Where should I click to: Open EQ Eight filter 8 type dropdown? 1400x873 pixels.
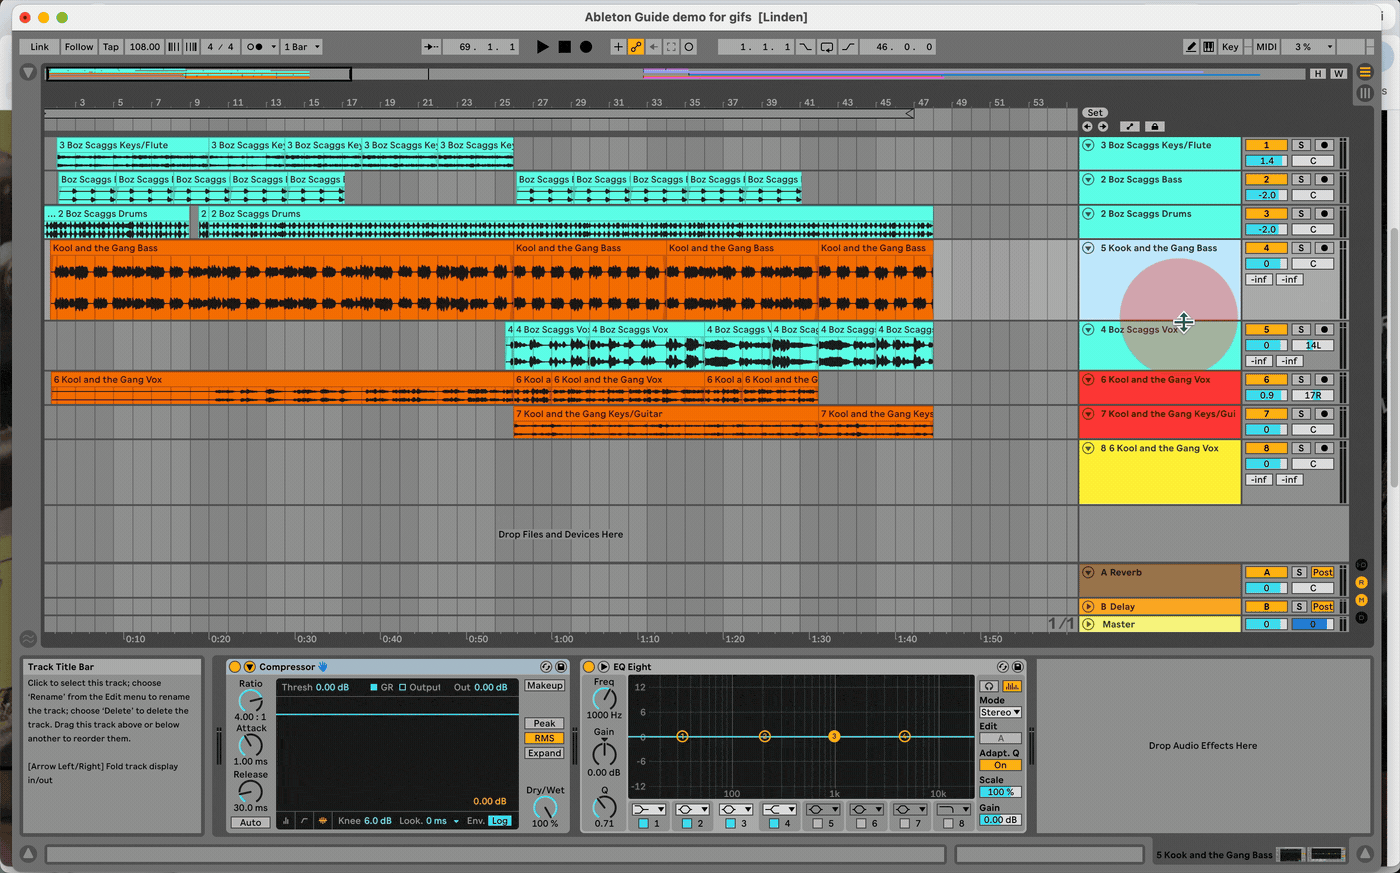tap(954, 810)
